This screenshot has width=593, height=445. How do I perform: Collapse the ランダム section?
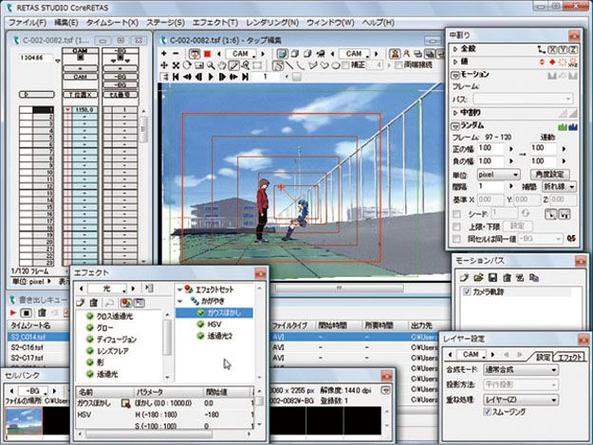pos(455,126)
